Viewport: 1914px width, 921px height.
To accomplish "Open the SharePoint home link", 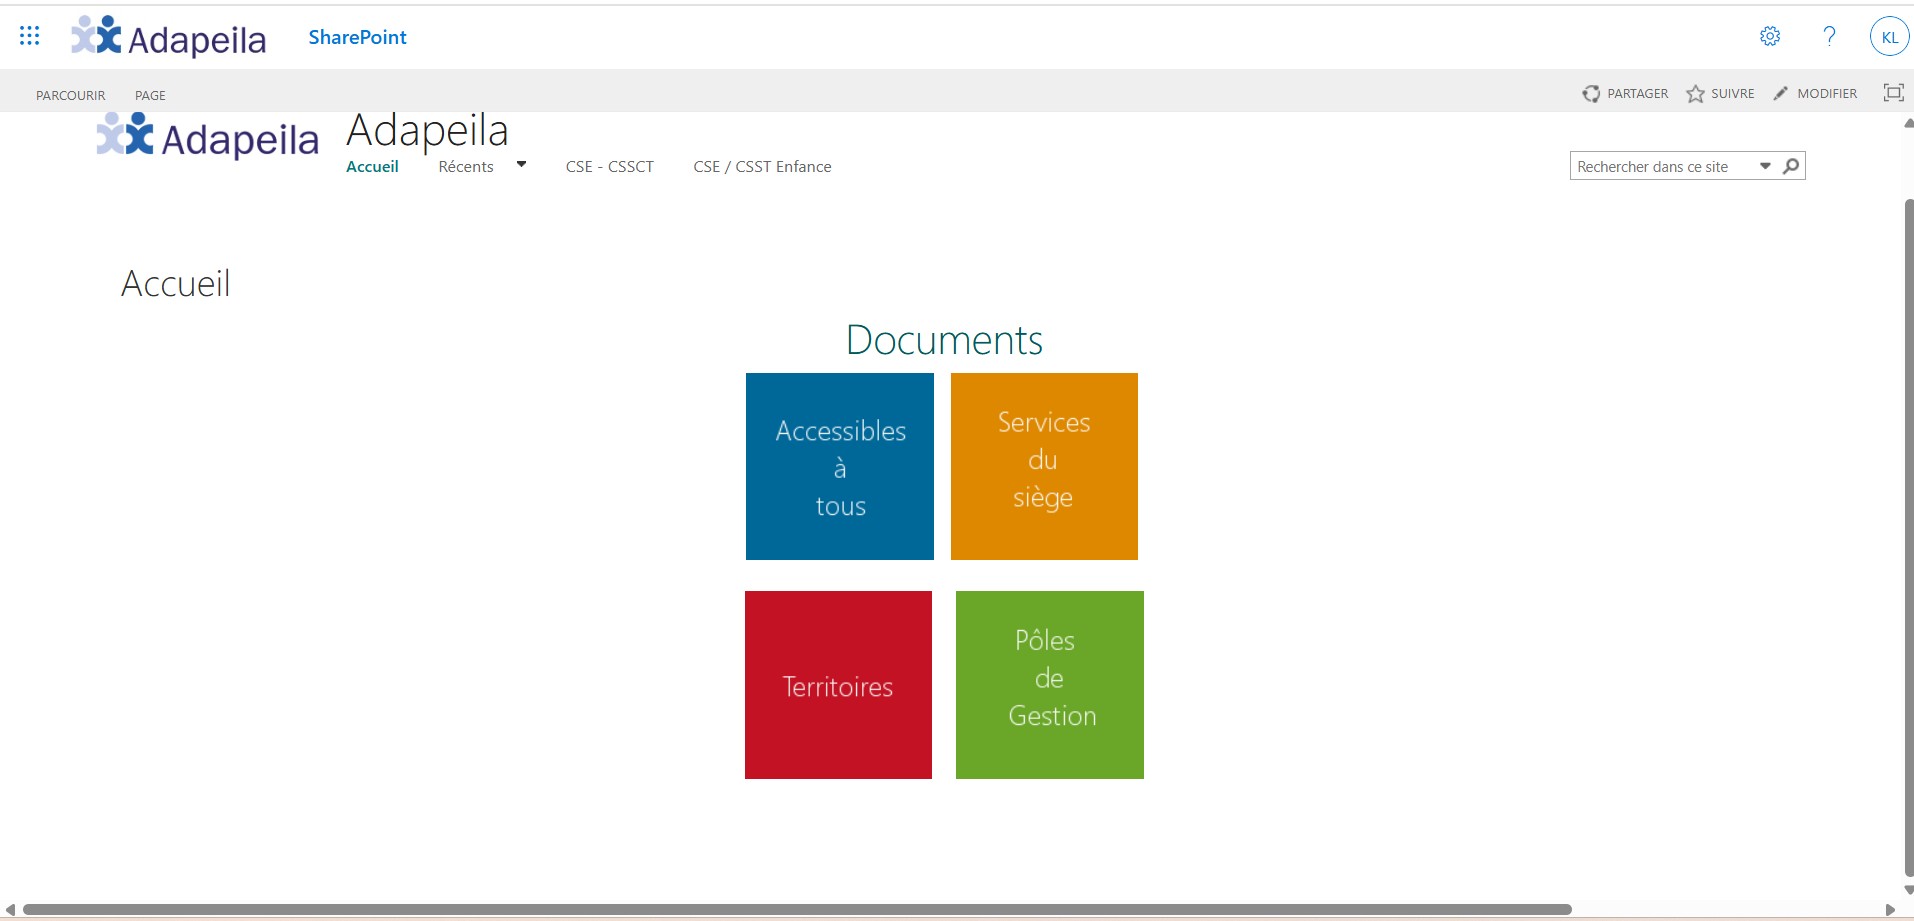I will [357, 37].
